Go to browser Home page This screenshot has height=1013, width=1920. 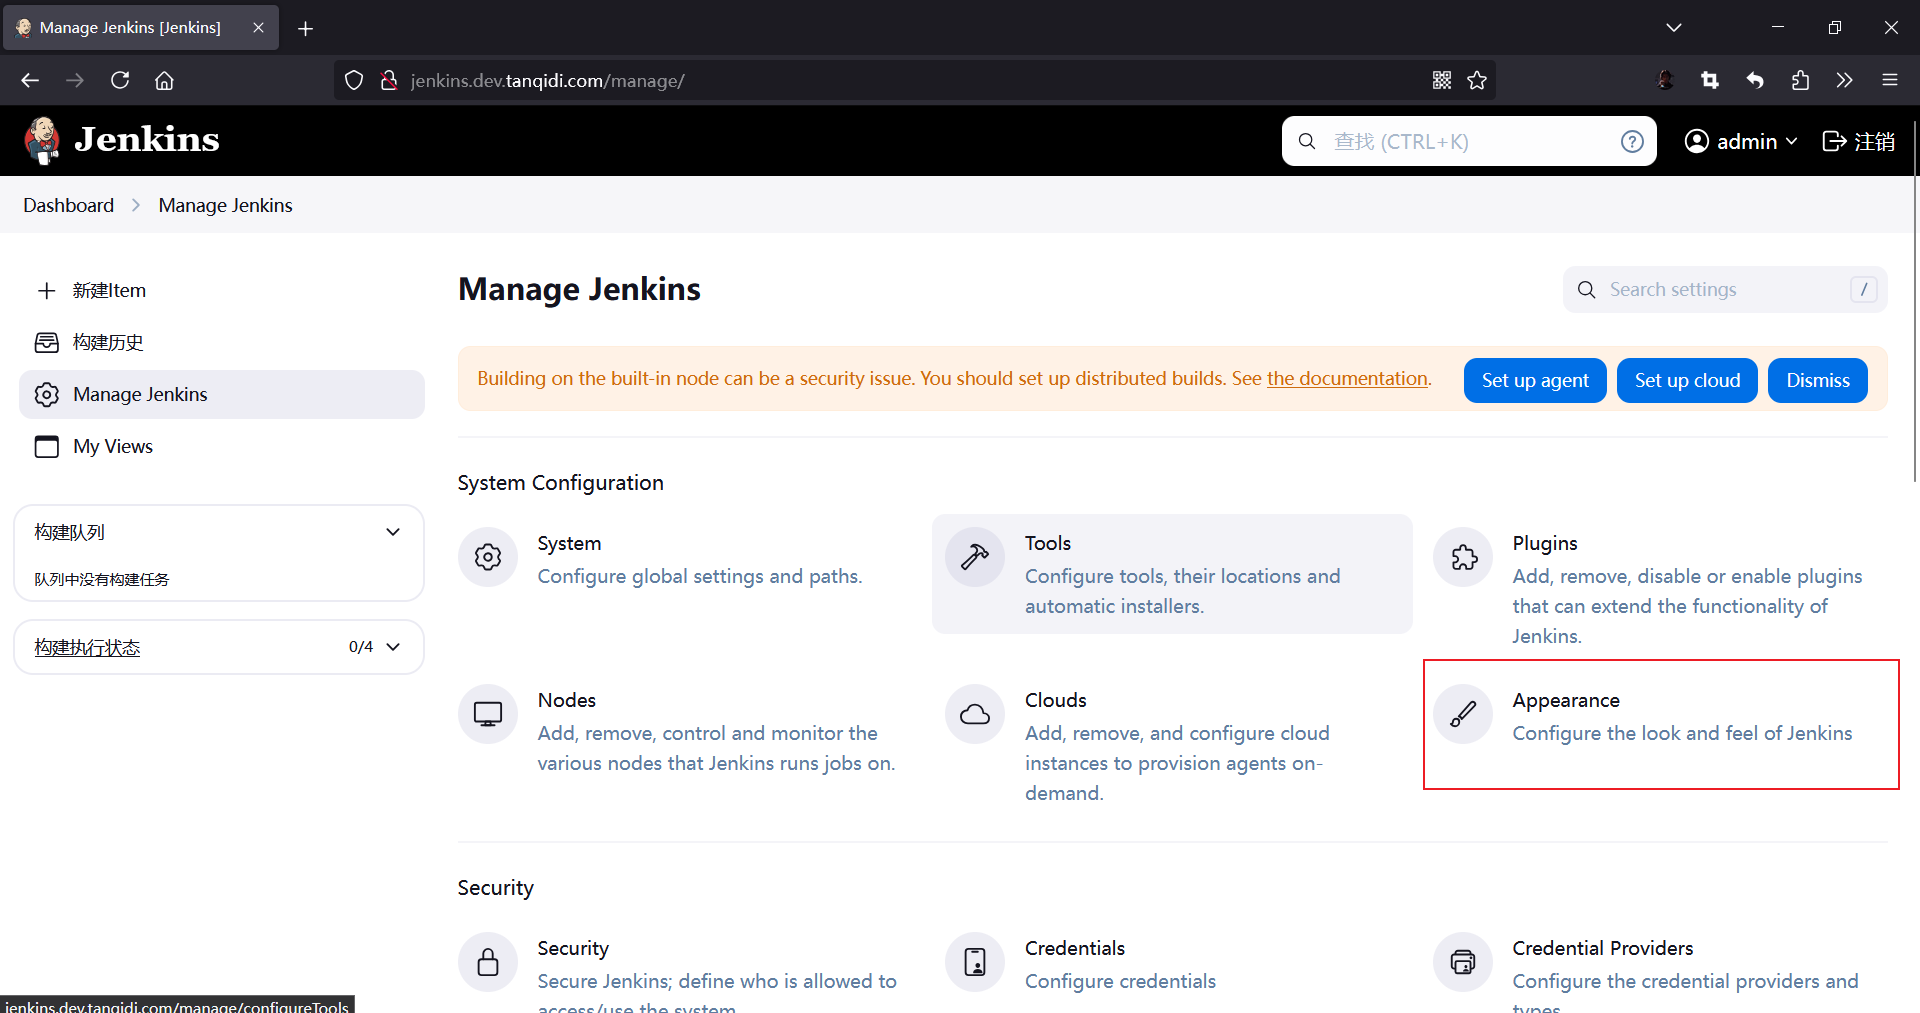tap(164, 80)
